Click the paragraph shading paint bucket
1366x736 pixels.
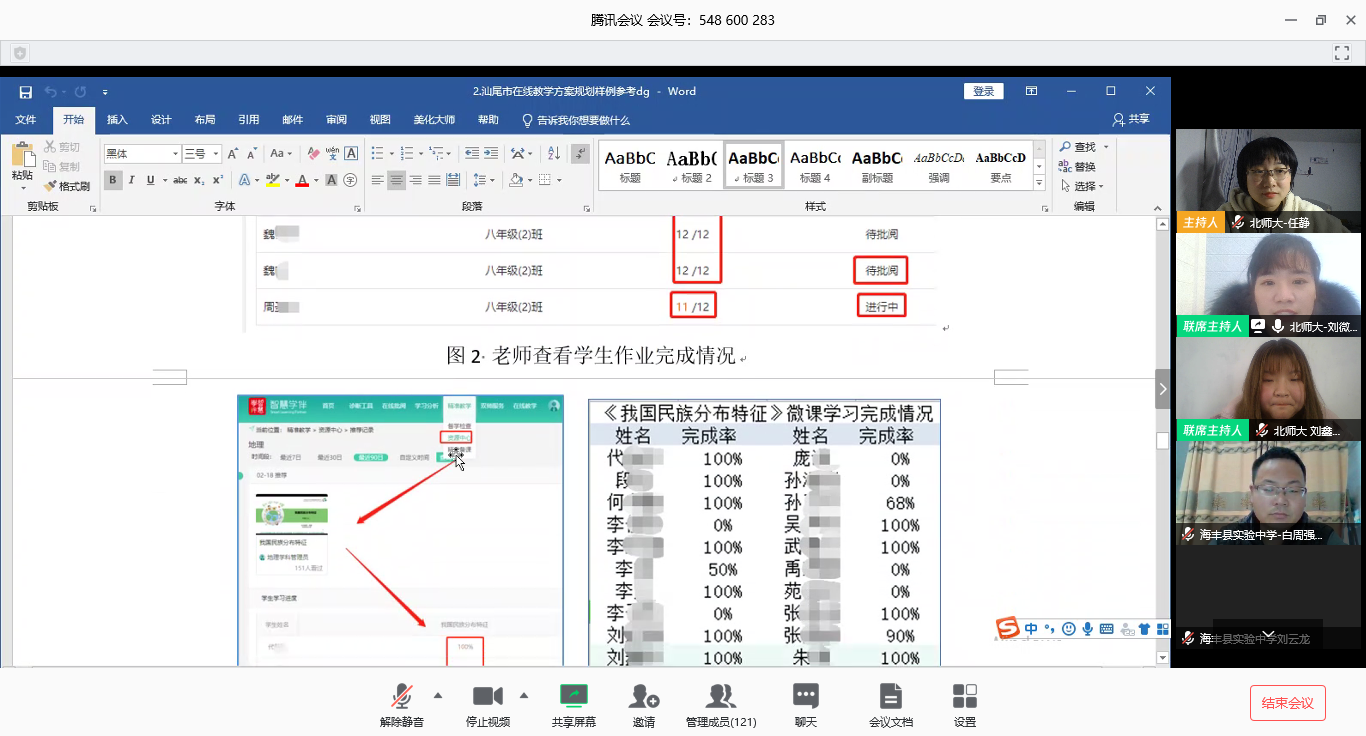click(515, 180)
